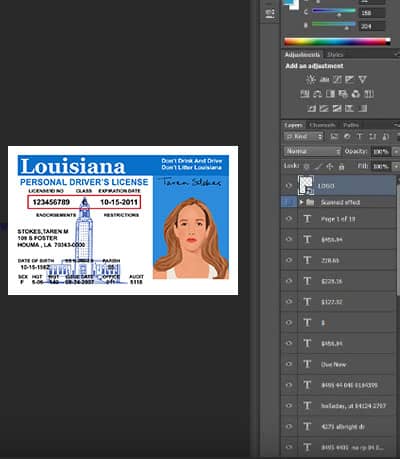
Task: Hide the LOGO layer
Action: [289, 186]
